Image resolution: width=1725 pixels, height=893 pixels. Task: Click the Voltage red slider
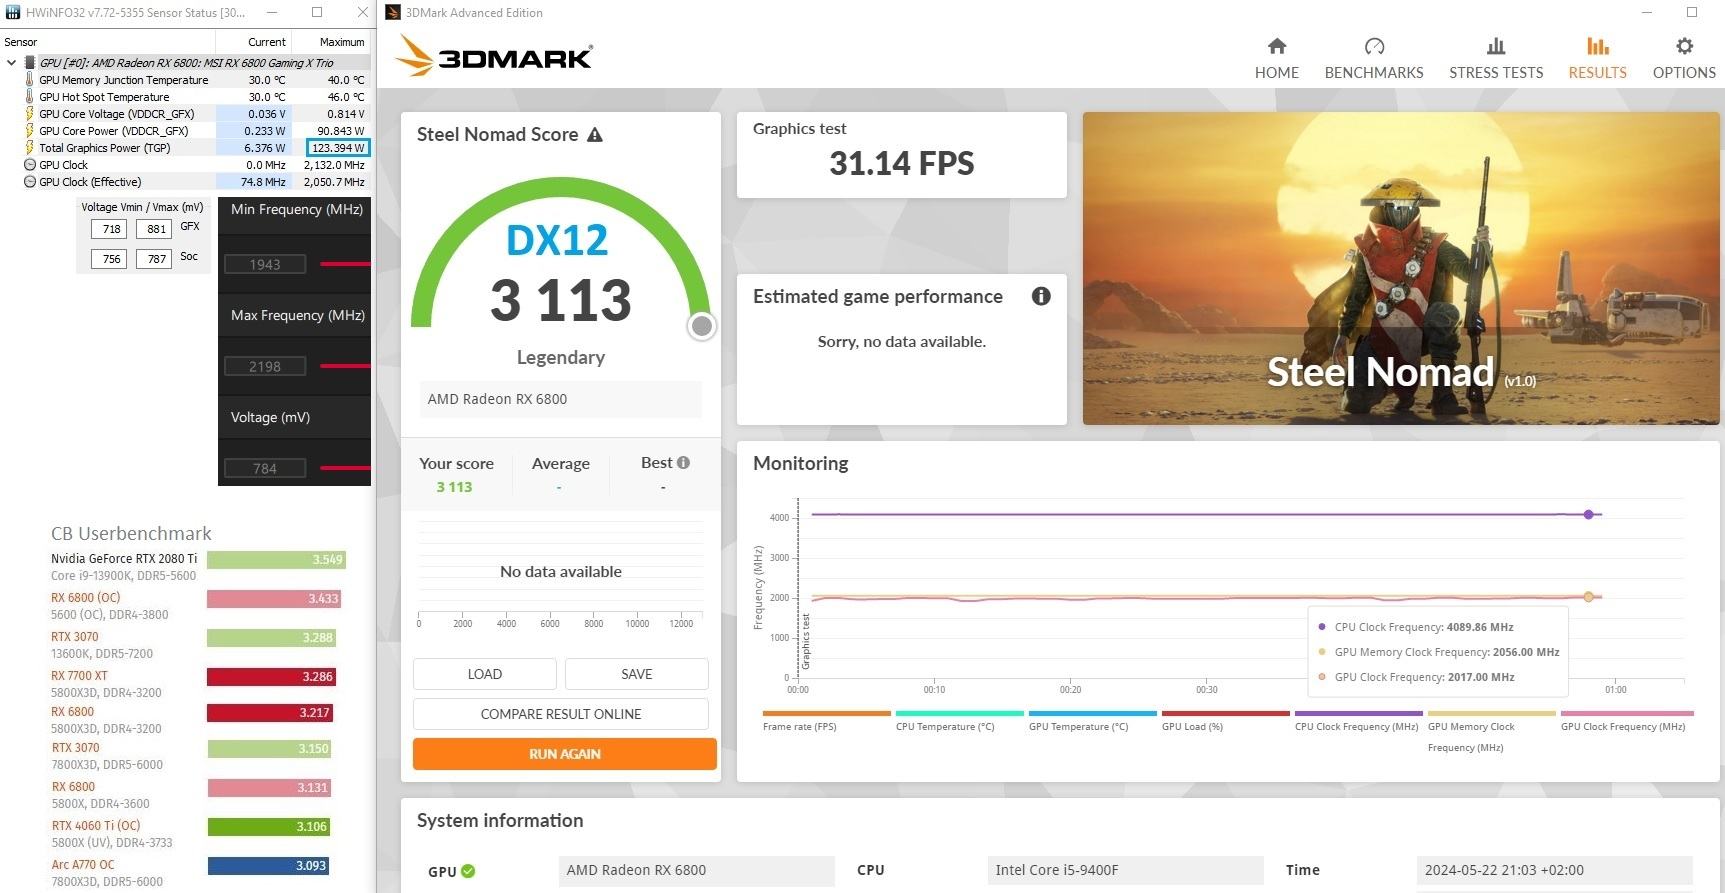click(x=345, y=468)
